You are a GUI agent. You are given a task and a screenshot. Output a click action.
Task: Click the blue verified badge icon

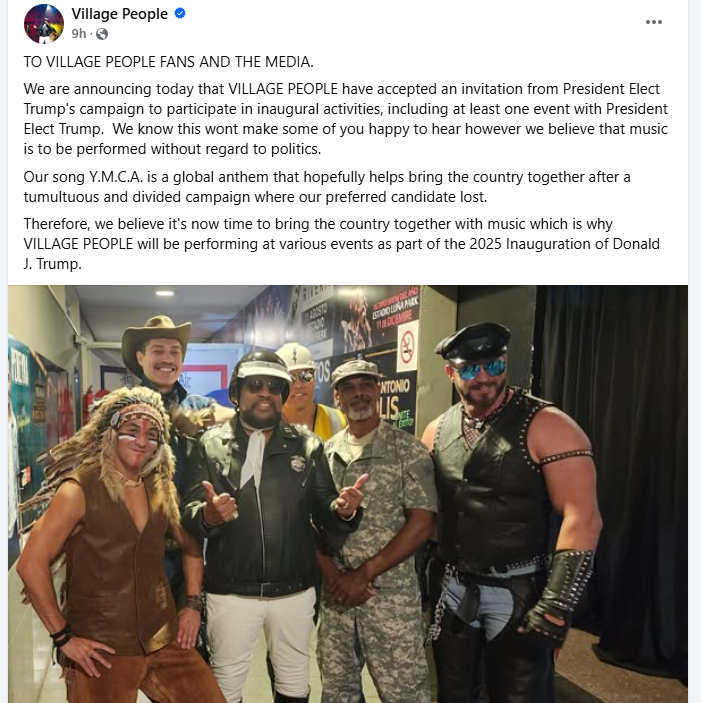[x=180, y=14]
